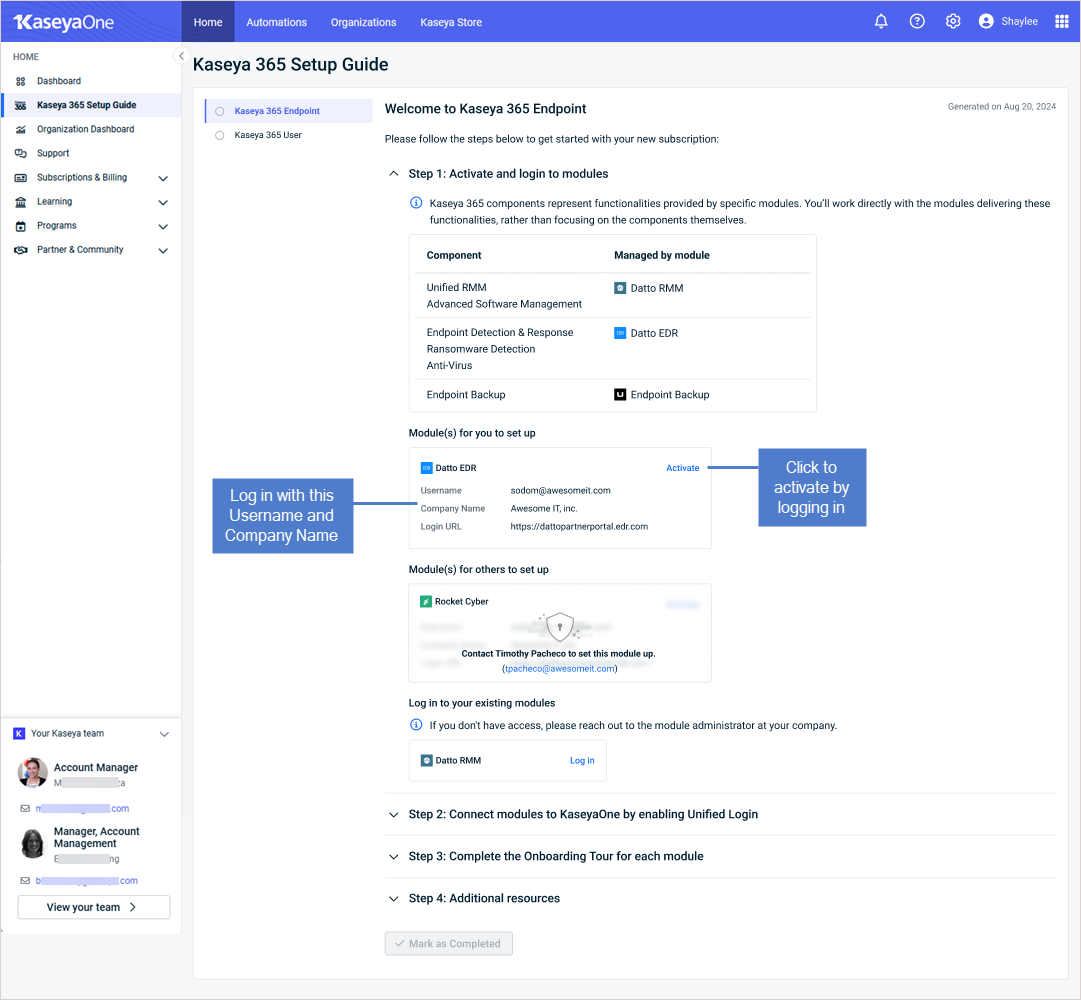Expand Step 2 Unified Login section
Image resolution: width=1081 pixels, height=1000 pixels.
[394, 814]
